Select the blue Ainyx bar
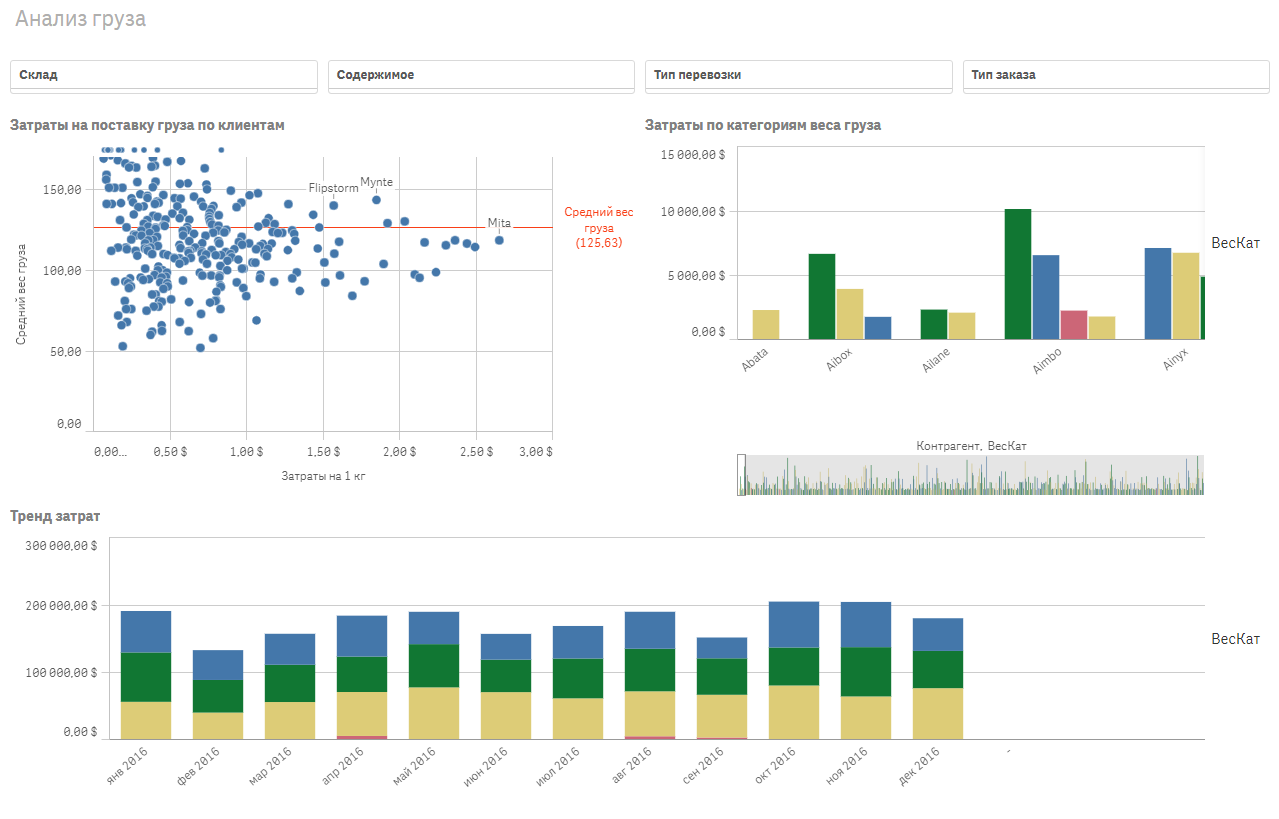1279x819 pixels. click(1157, 294)
